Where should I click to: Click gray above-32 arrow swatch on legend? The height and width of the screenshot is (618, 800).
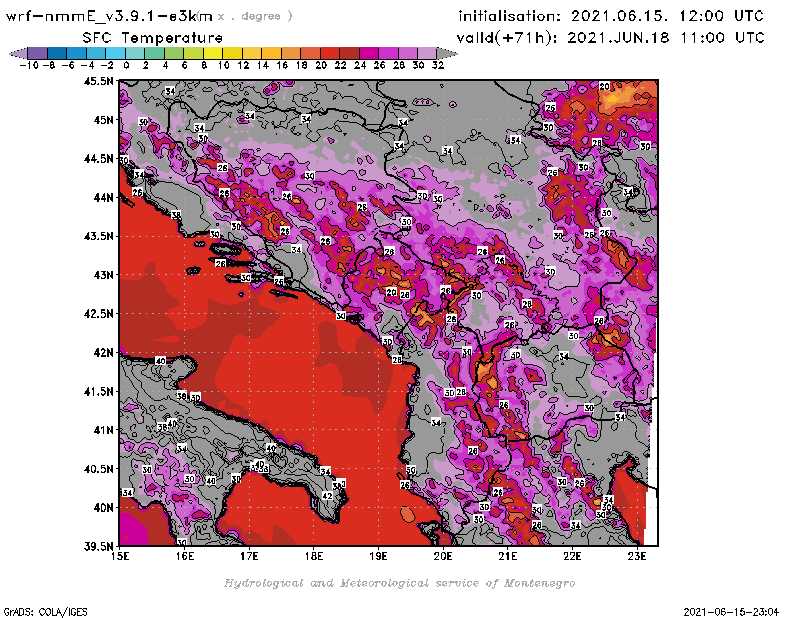(x=446, y=53)
